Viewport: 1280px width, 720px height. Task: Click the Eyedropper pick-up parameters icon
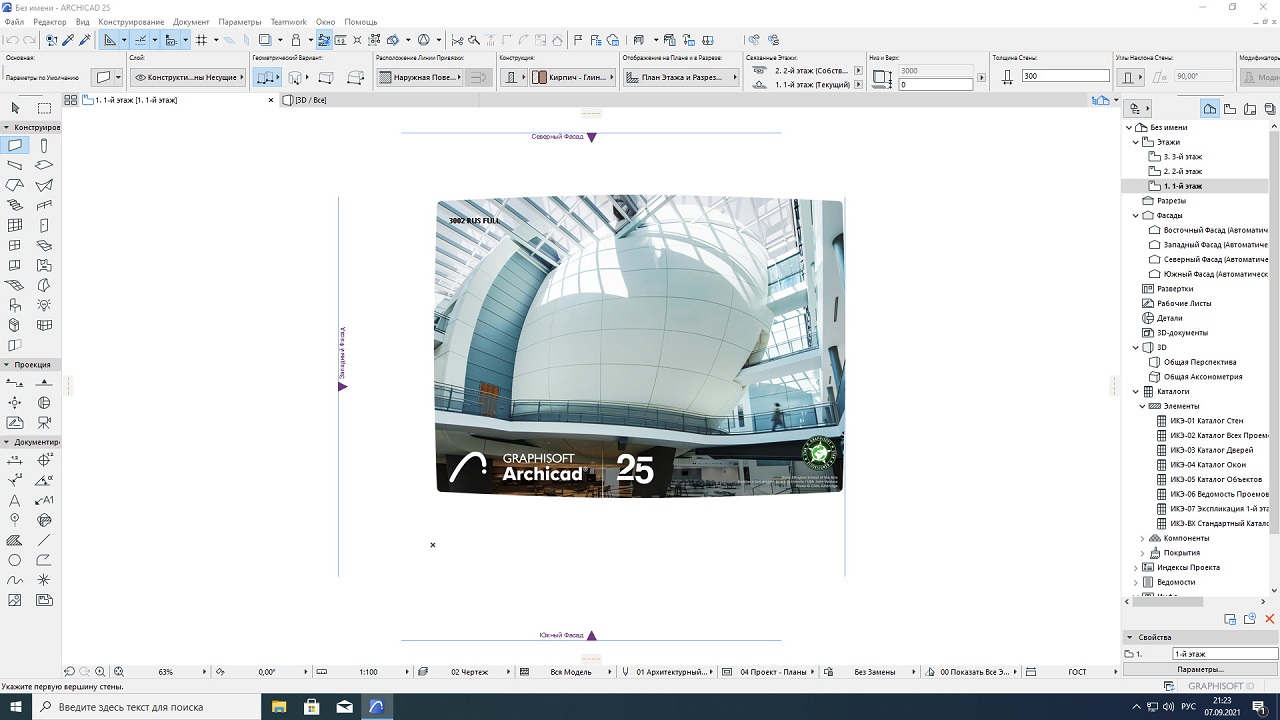(68, 40)
